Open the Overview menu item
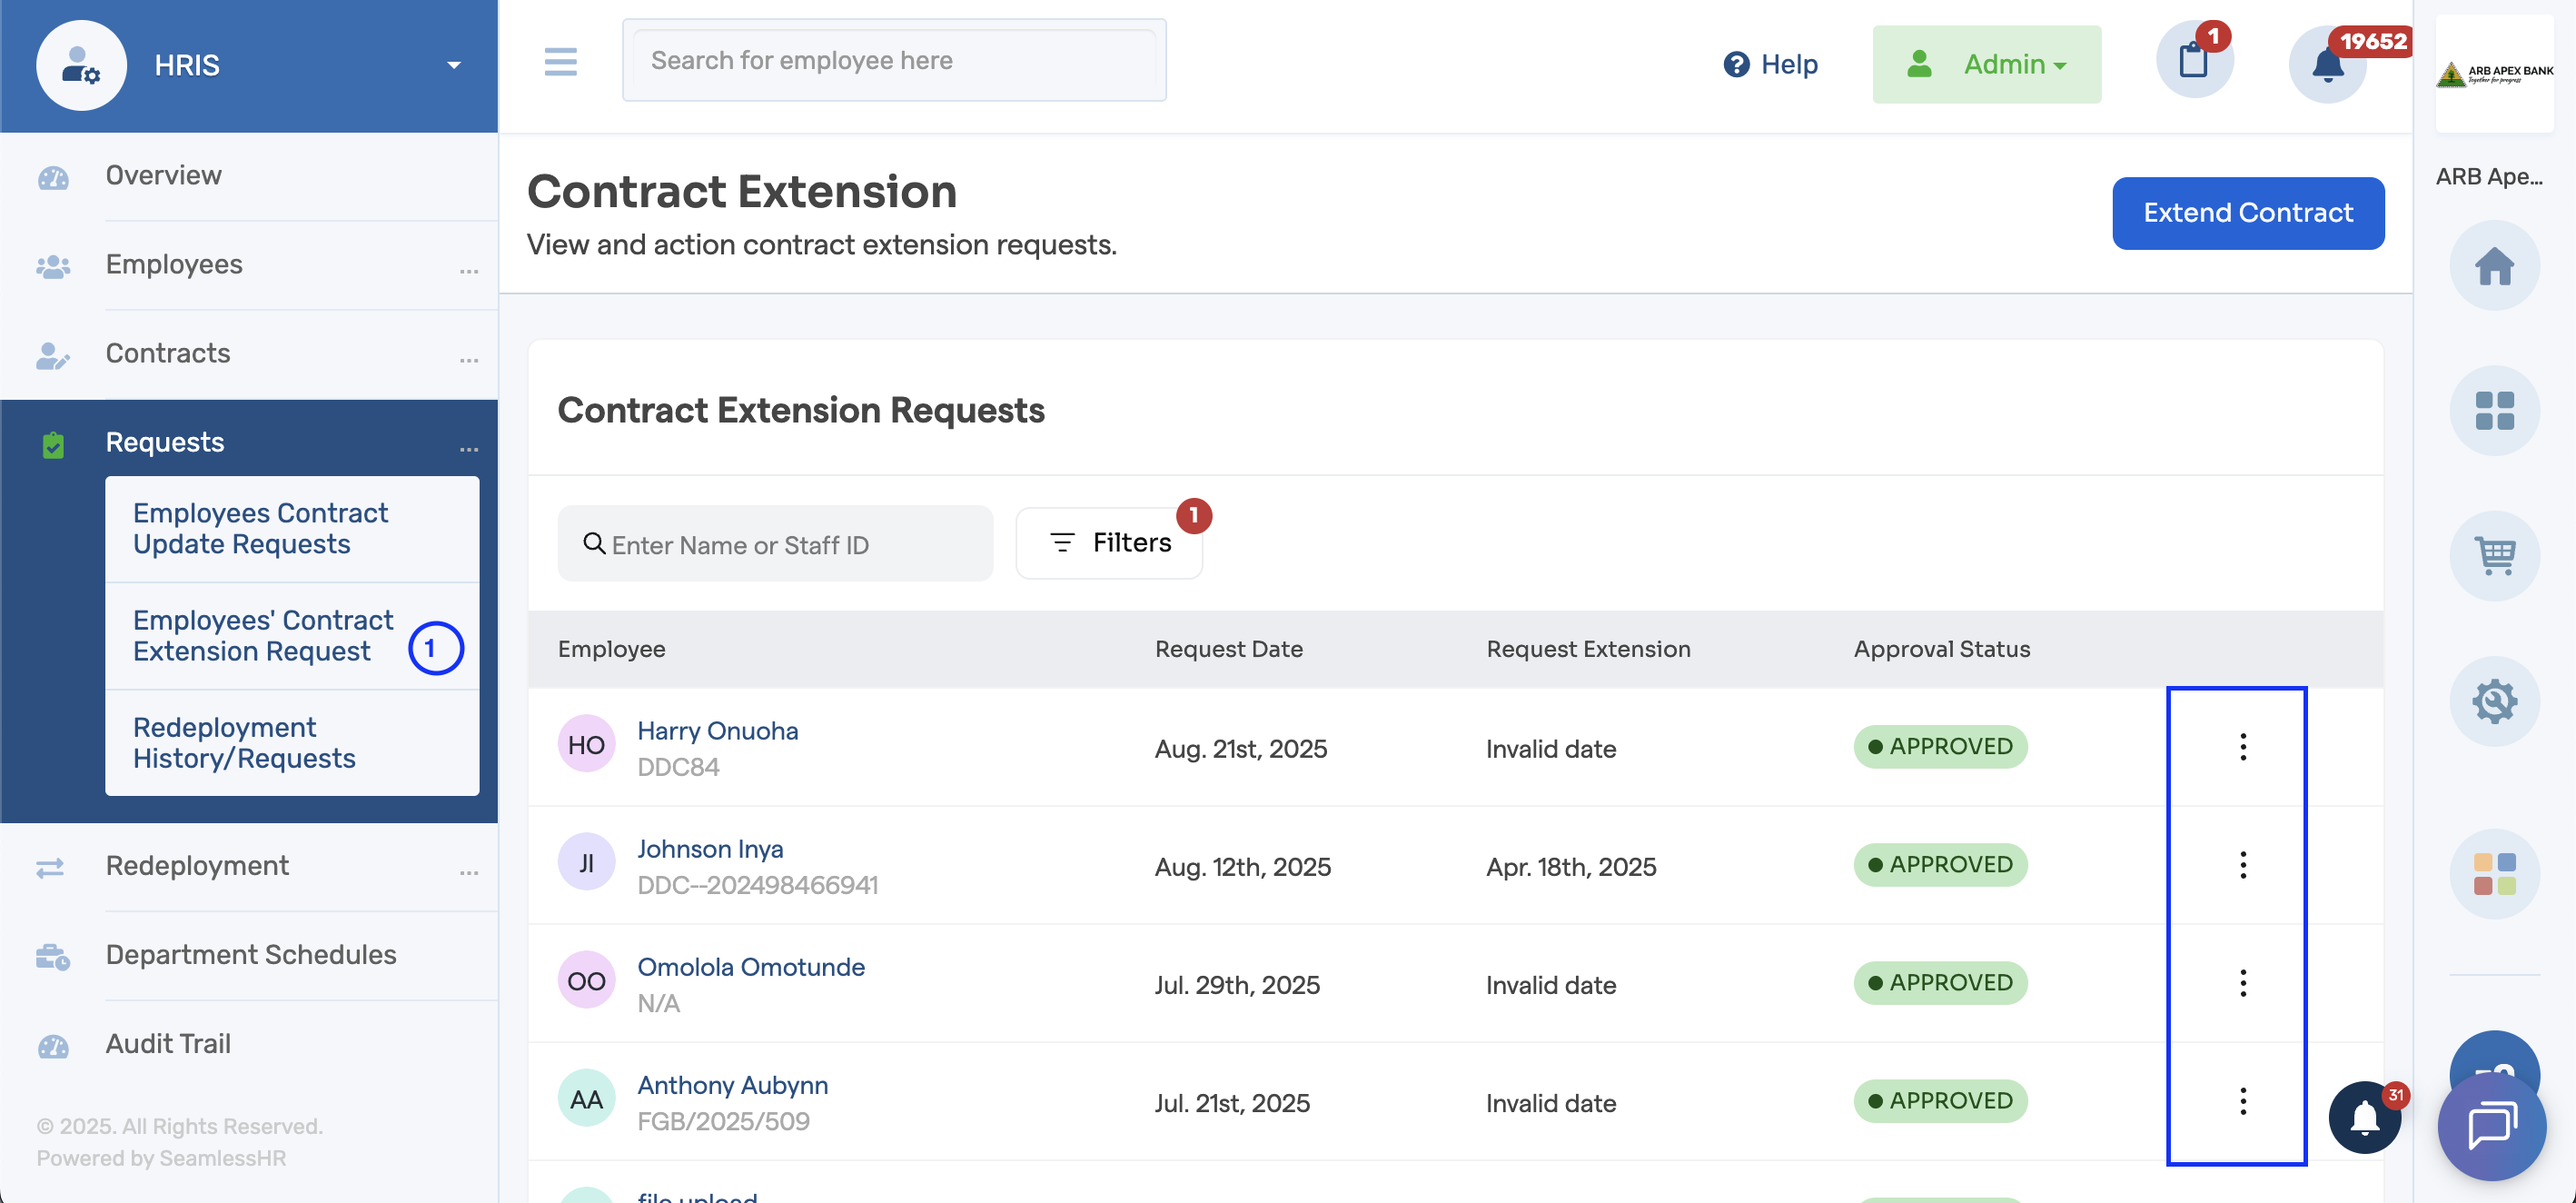 click(164, 175)
